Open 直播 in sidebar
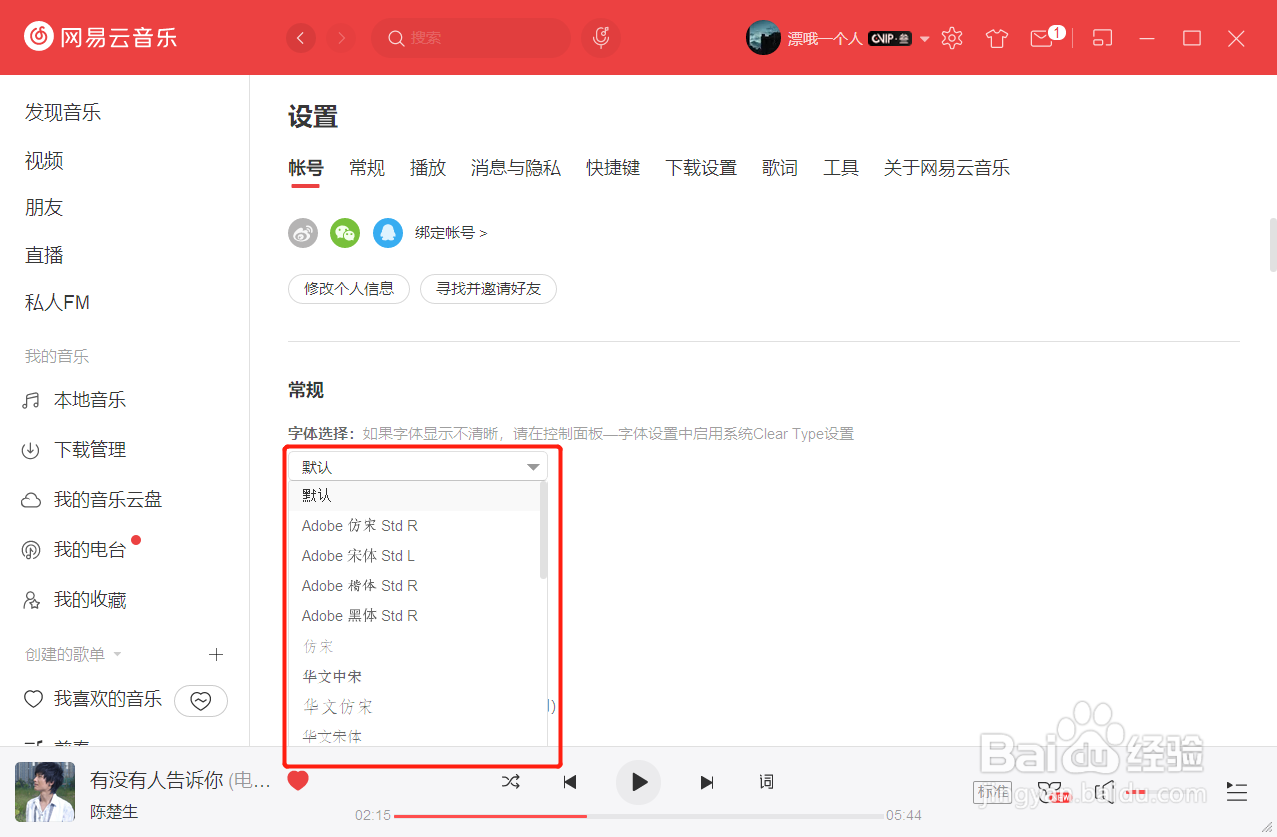Screen dimensions: 1277x837 44,255
